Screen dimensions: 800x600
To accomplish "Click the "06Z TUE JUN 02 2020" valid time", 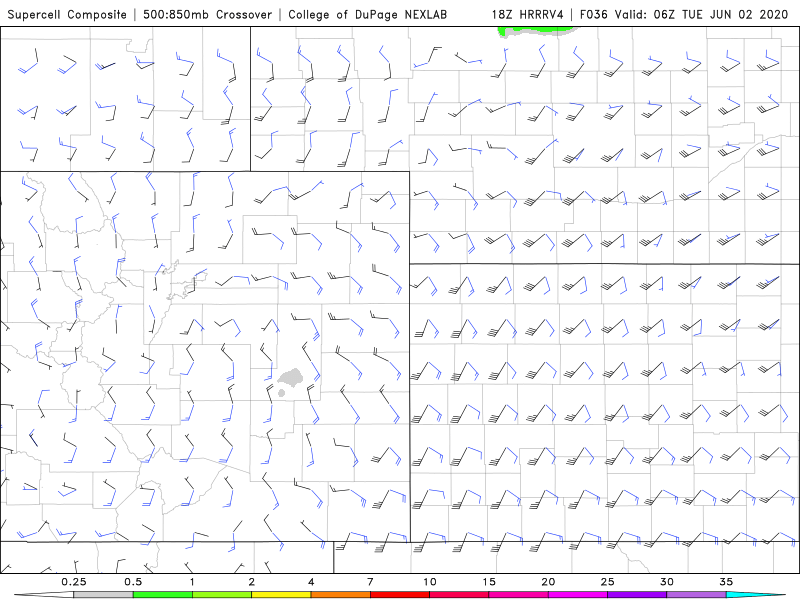I will point(721,14).
